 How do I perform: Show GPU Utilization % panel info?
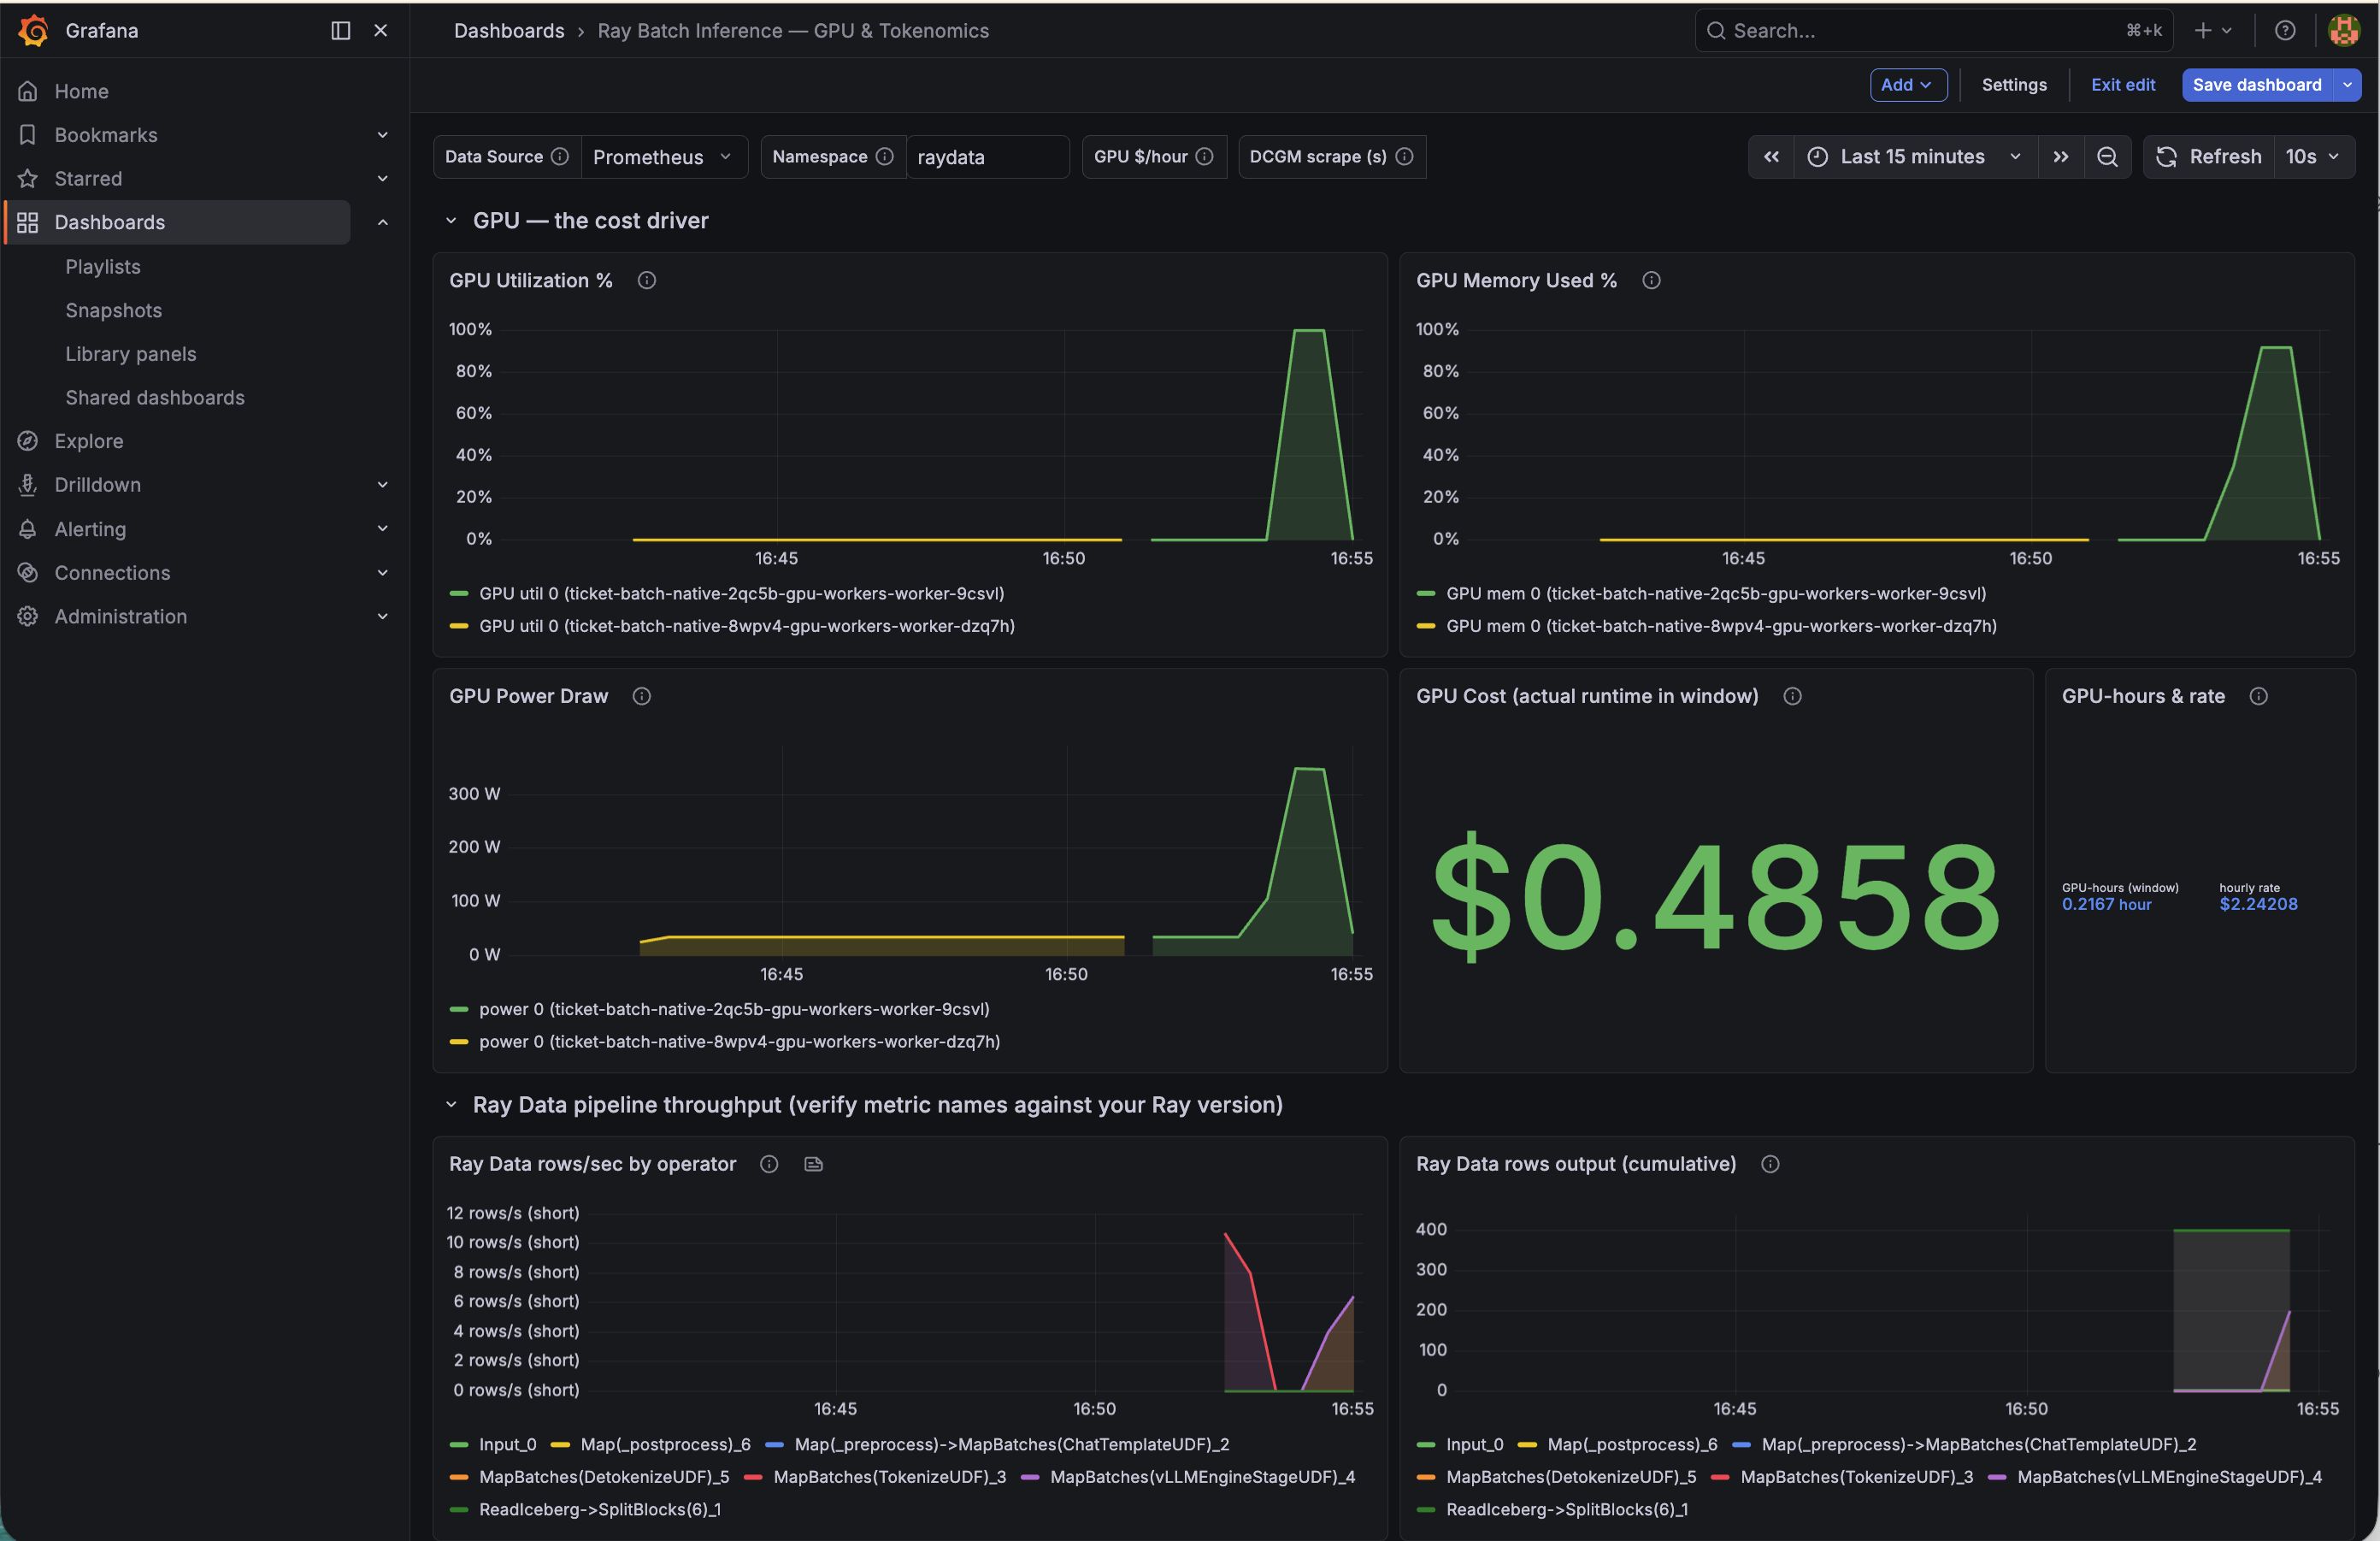pyautogui.click(x=647, y=281)
